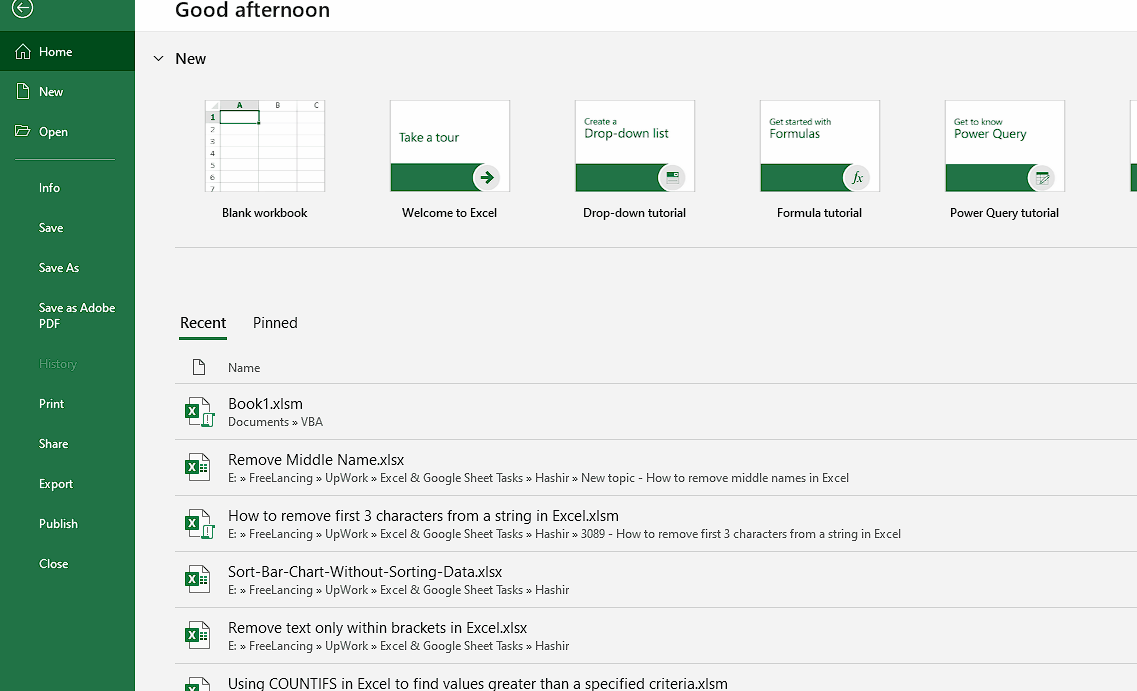Viewport: 1137px width, 691px height.
Task: Select New in the sidebar
Action: [x=67, y=91]
